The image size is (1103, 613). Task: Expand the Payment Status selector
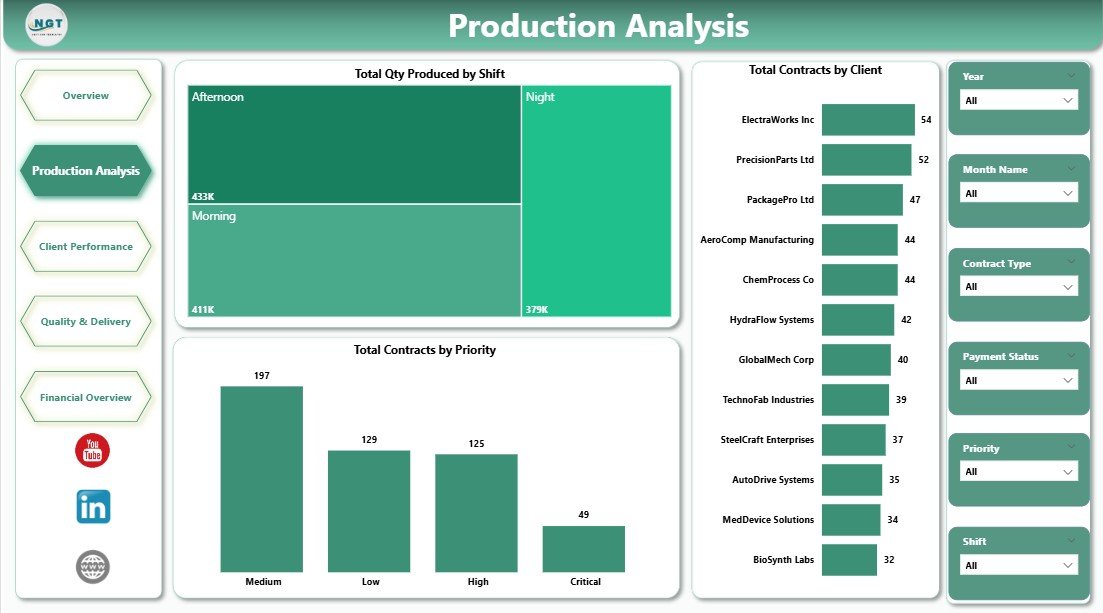[x=1018, y=380]
